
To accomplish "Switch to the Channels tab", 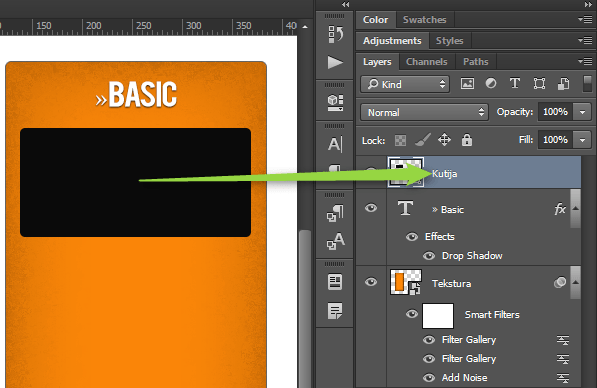I will 426,62.
